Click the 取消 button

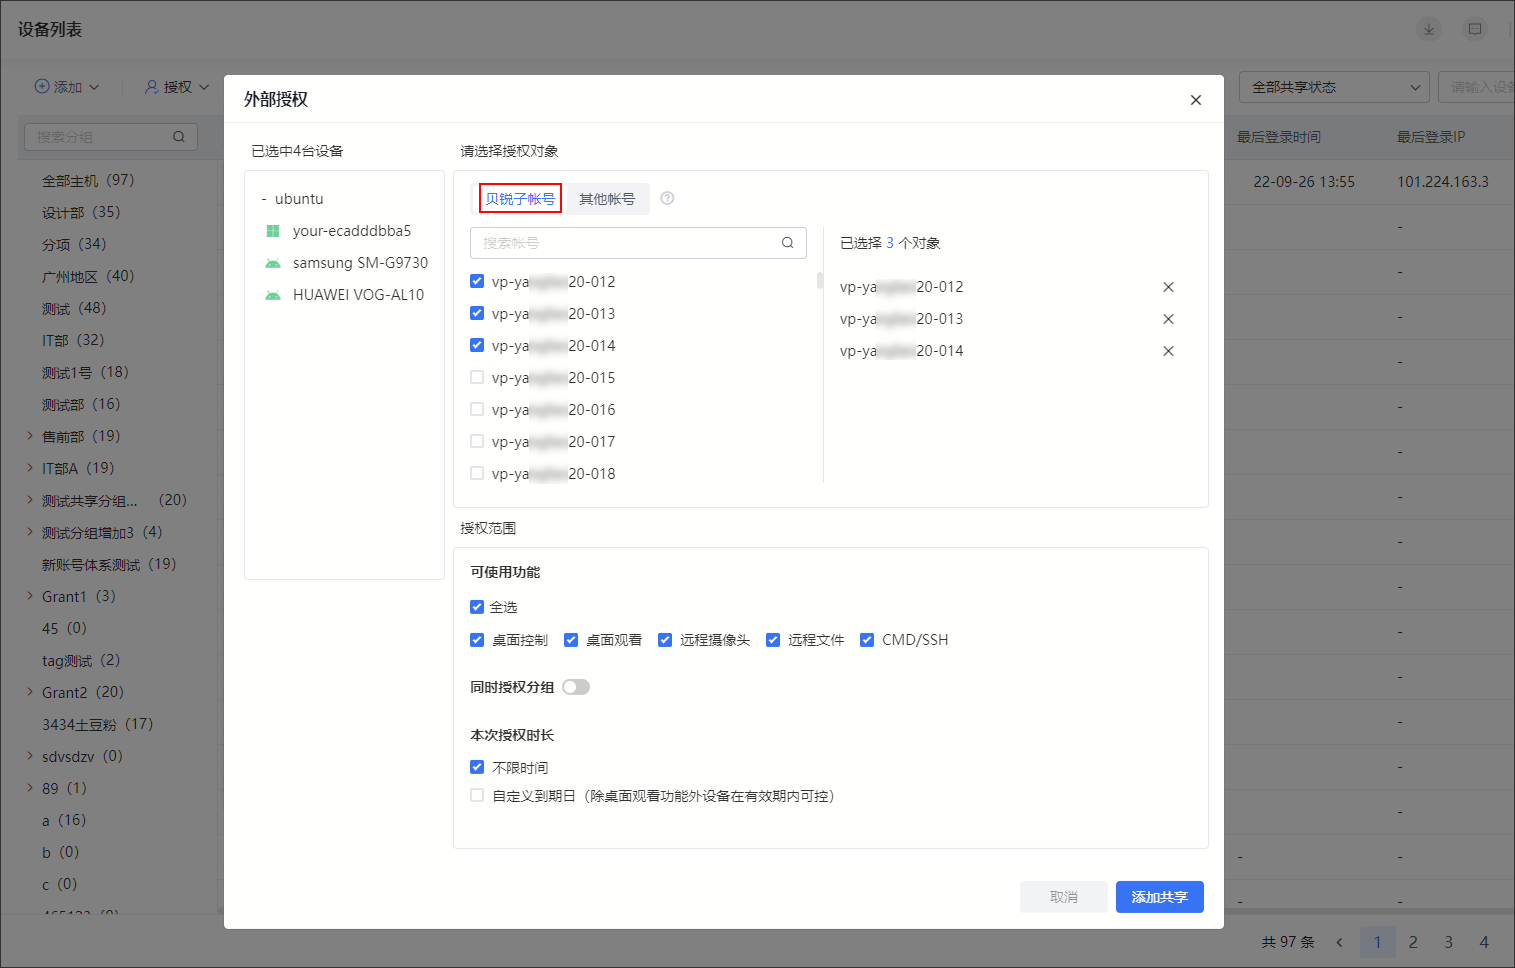point(1063,897)
